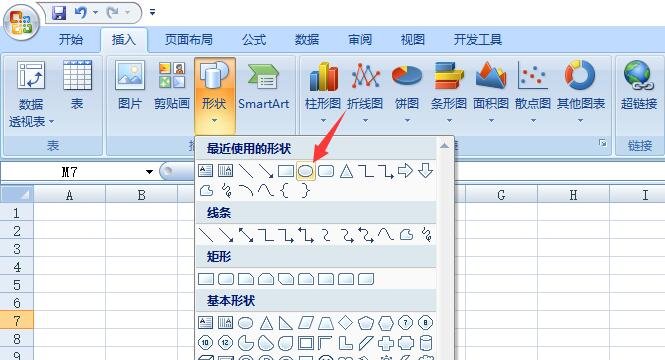Image resolution: width=665 pixels, height=360 pixels.
Task: Pick the down arrow in recent shapes
Action: [425, 170]
